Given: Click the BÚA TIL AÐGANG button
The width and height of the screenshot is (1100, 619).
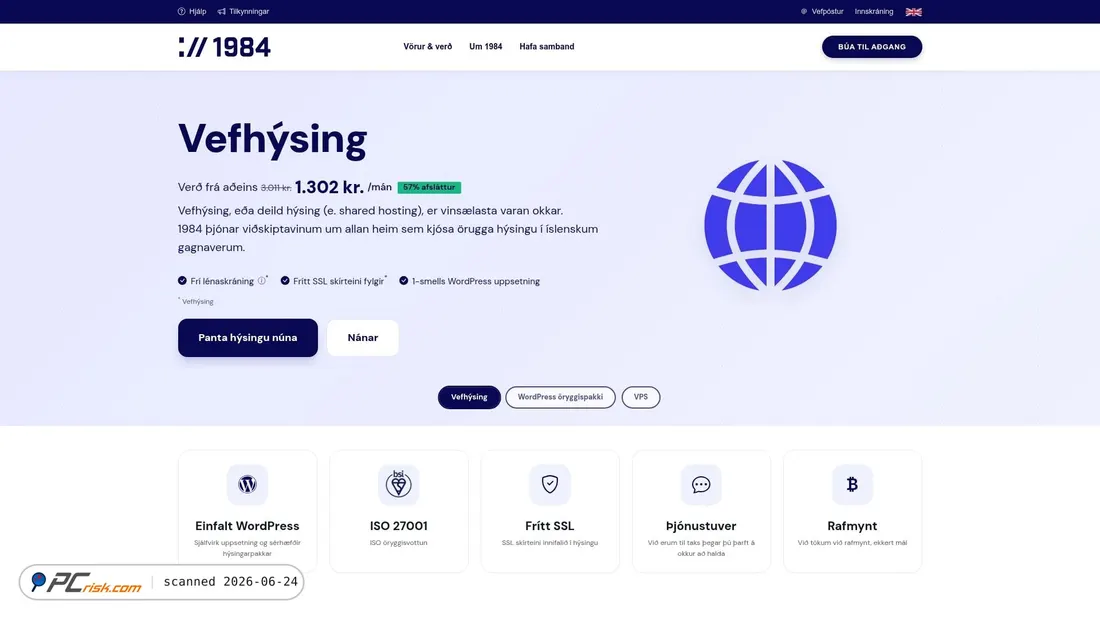Looking at the screenshot, I should coord(872,46).
